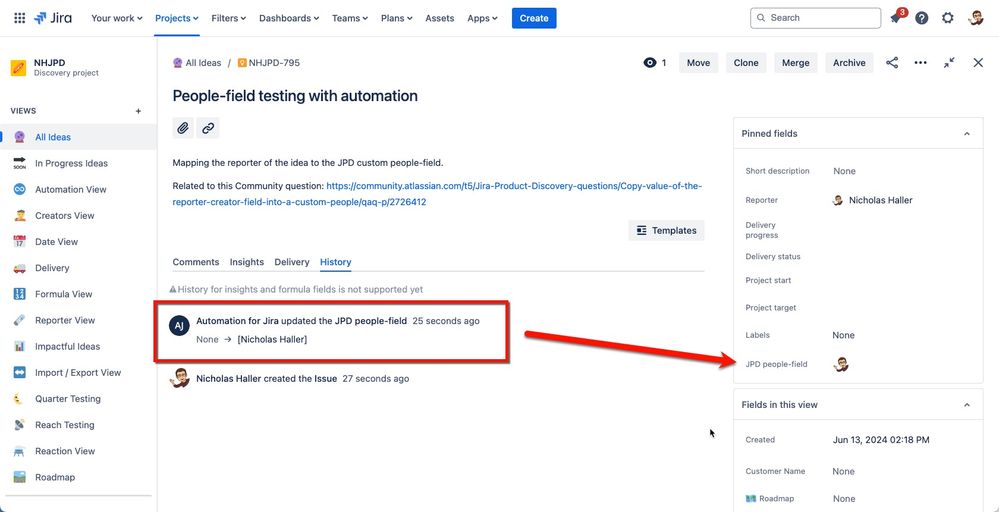This screenshot has width=999, height=512.
Task: Open the Date View
Action: click(79, 241)
